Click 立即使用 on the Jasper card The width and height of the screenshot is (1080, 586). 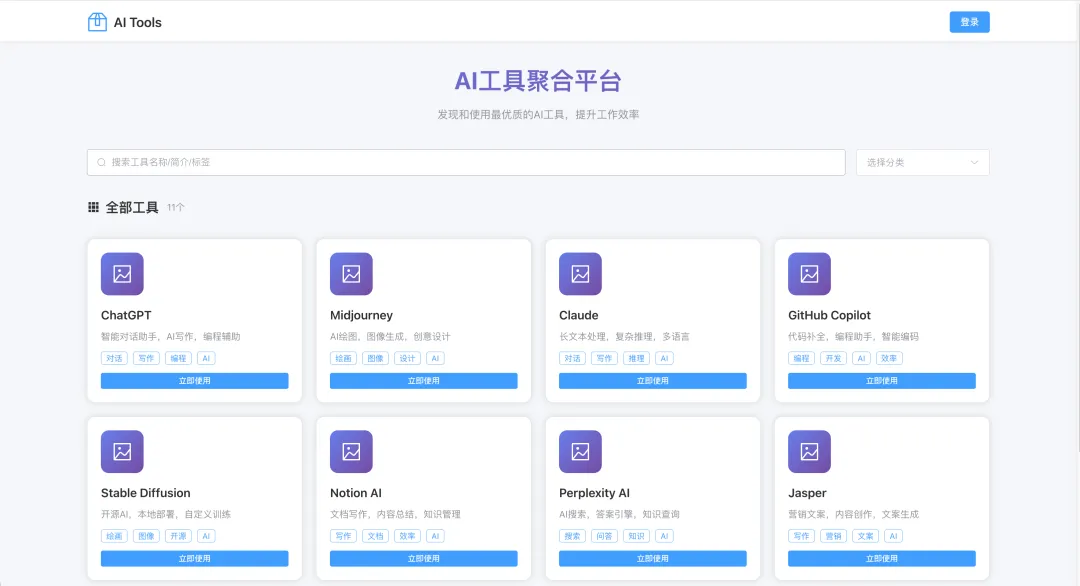point(882,558)
